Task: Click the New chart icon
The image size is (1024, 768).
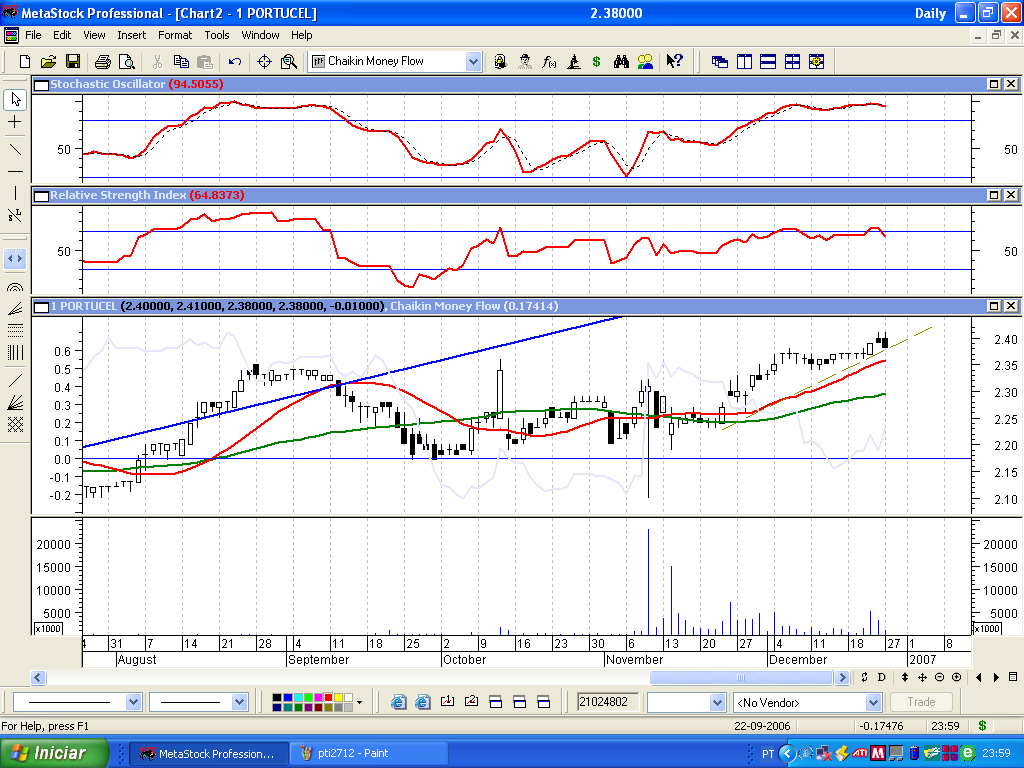Action: (x=25, y=61)
